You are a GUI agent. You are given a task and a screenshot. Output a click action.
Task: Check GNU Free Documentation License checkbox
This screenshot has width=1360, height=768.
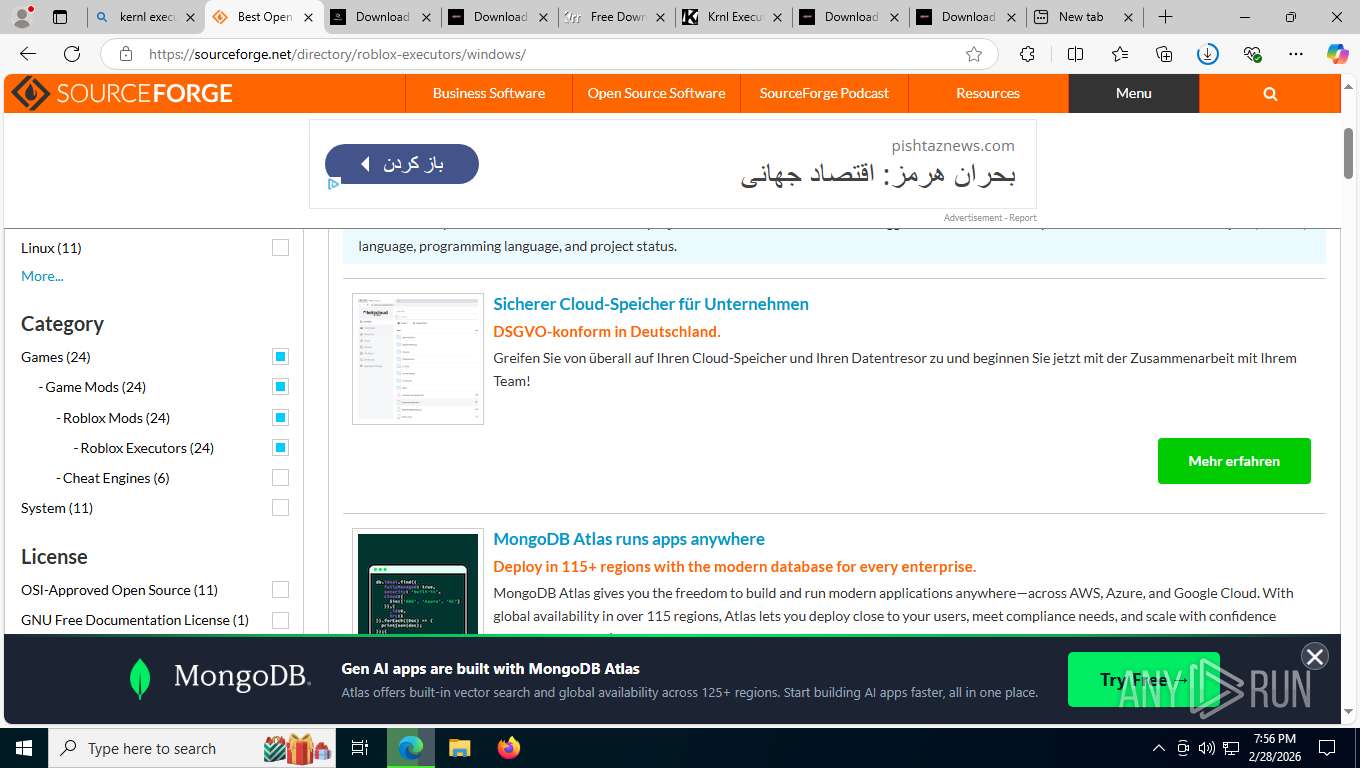coord(280,620)
